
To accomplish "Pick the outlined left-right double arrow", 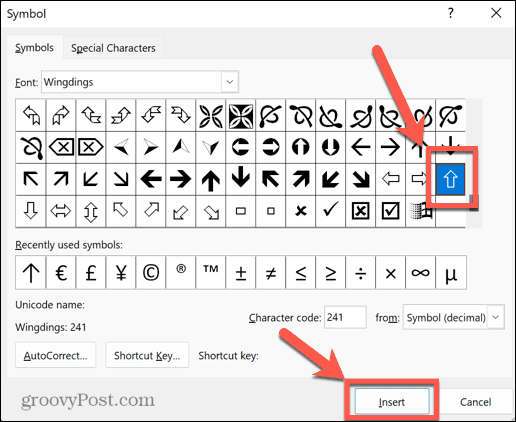I will pyautogui.click(x=61, y=211).
